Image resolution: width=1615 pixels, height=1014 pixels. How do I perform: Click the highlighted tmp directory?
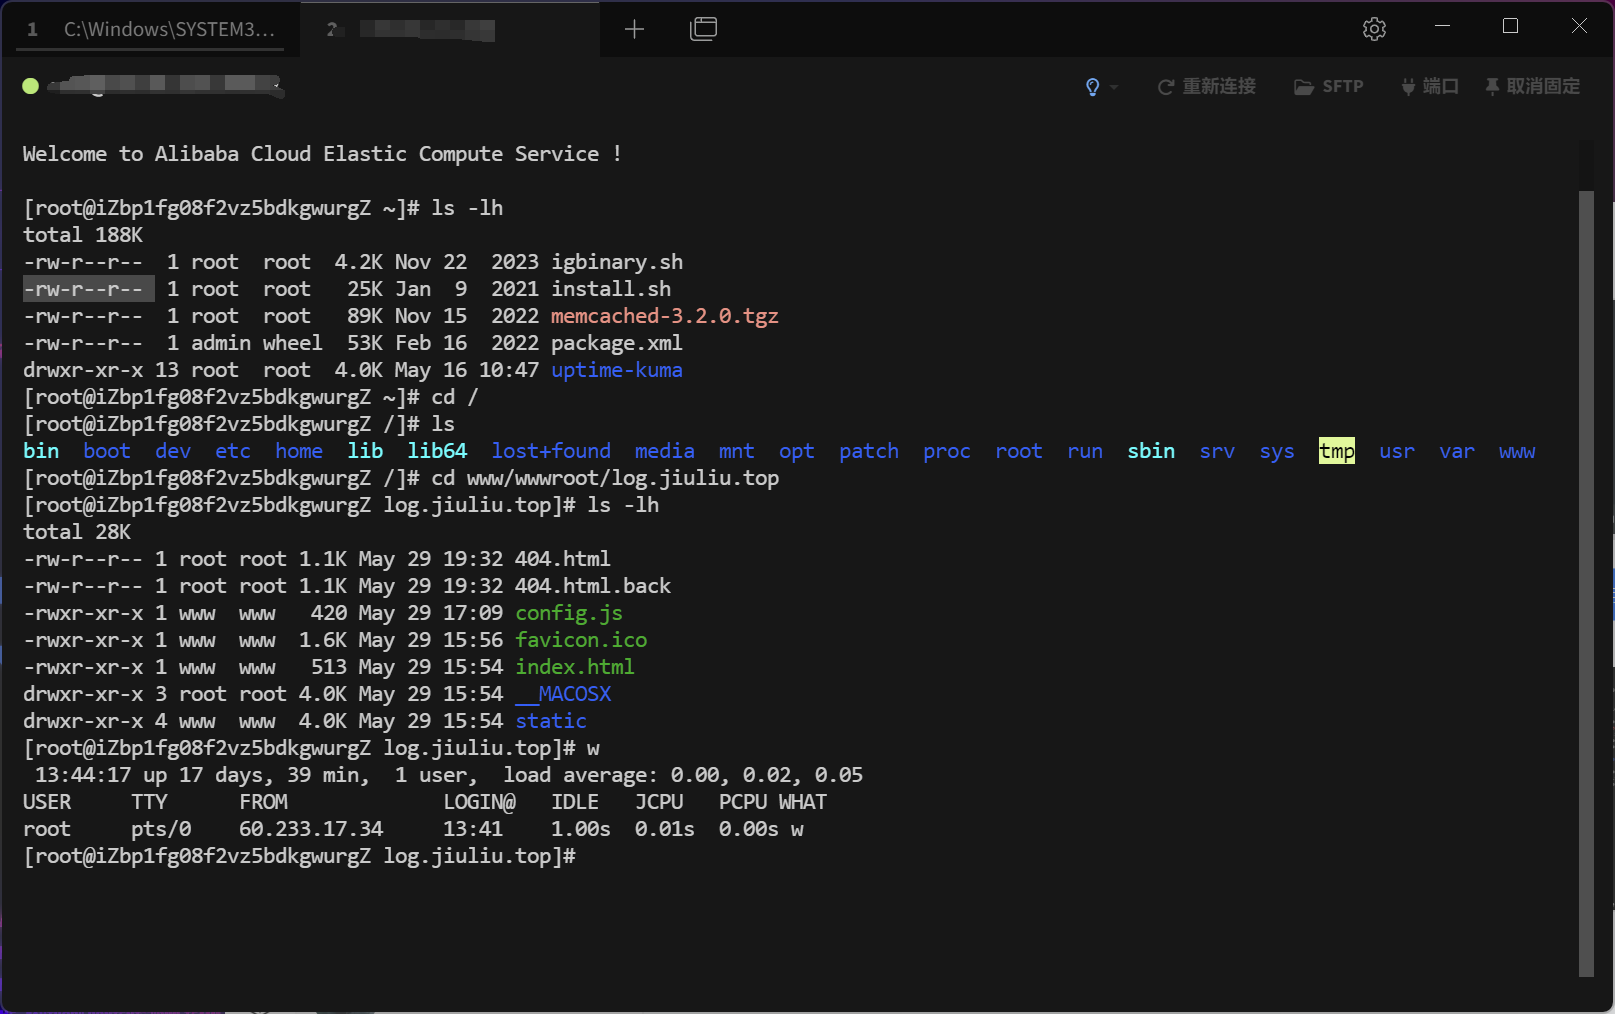click(x=1337, y=451)
